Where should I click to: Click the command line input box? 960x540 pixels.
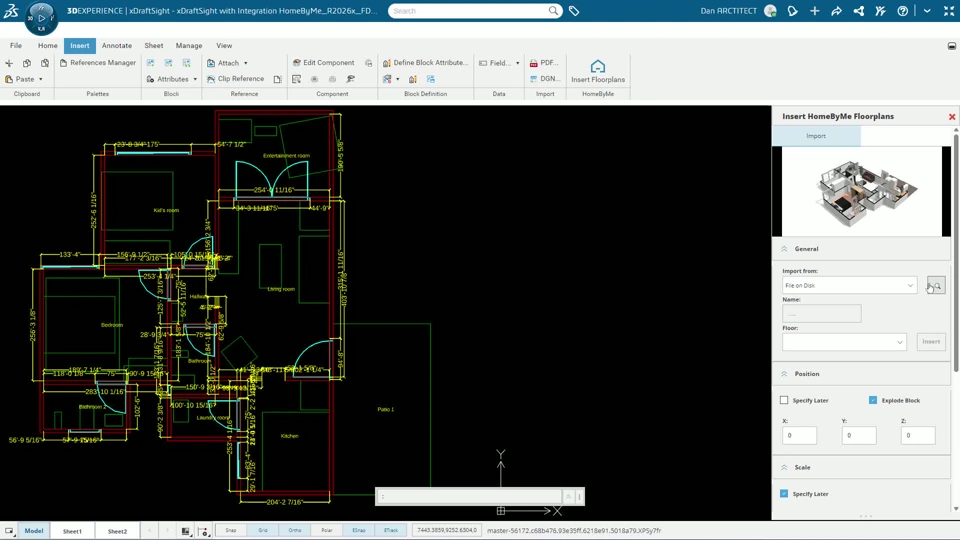coord(470,497)
